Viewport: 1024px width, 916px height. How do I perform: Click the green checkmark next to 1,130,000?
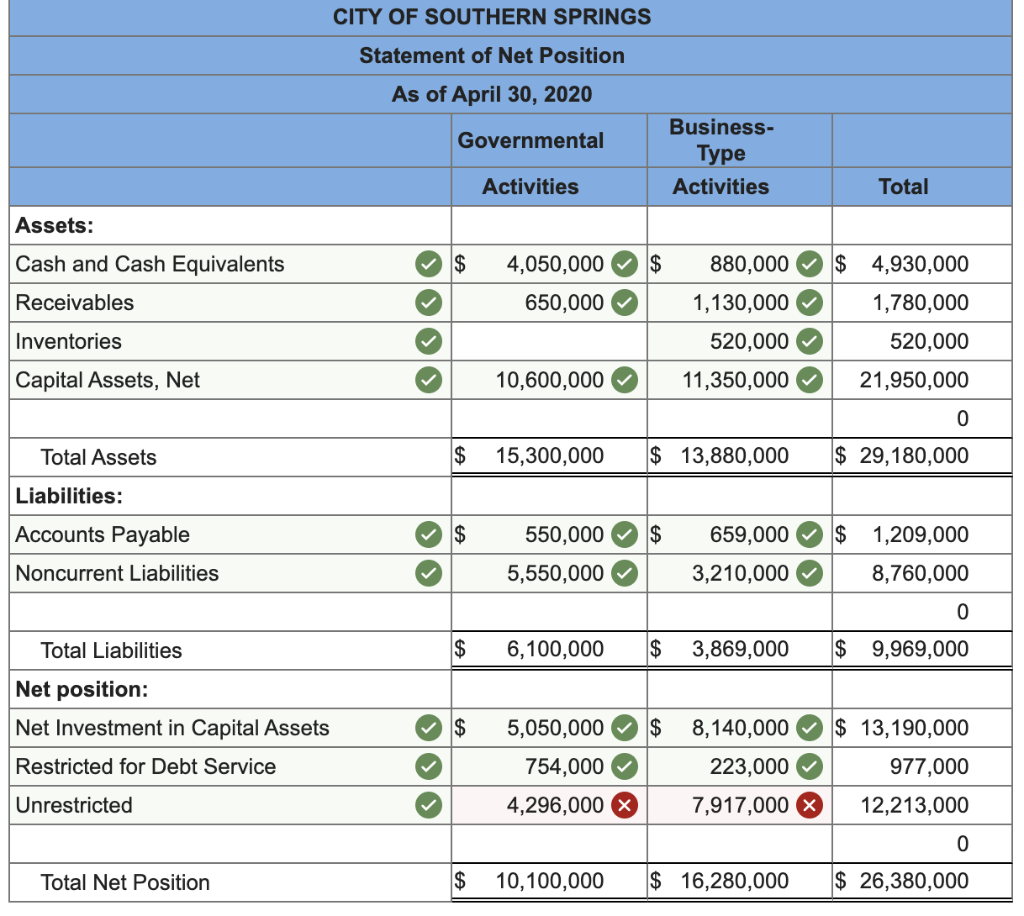pyautogui.click(x=810, y=302)
